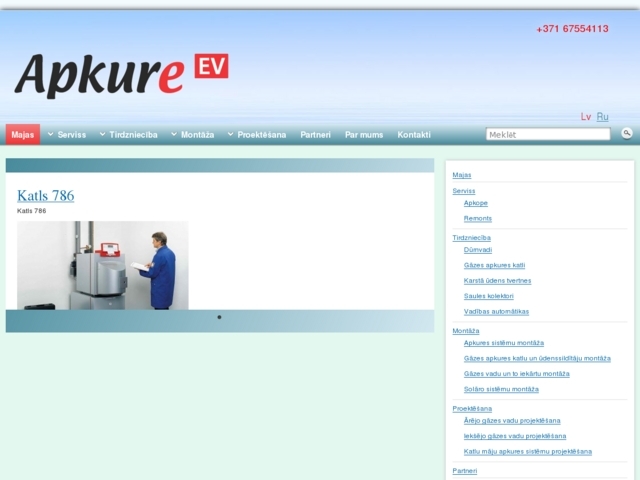Open Vadības automātikas sidebar link
The image size is (640, 480).
coord(496,311)
